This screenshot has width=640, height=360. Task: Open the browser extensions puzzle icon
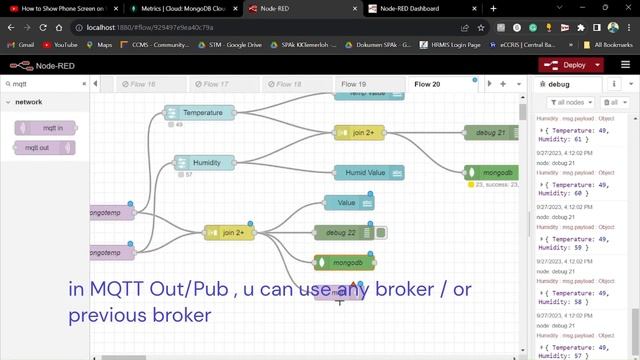pyautogui.click(x=581, y=27)
